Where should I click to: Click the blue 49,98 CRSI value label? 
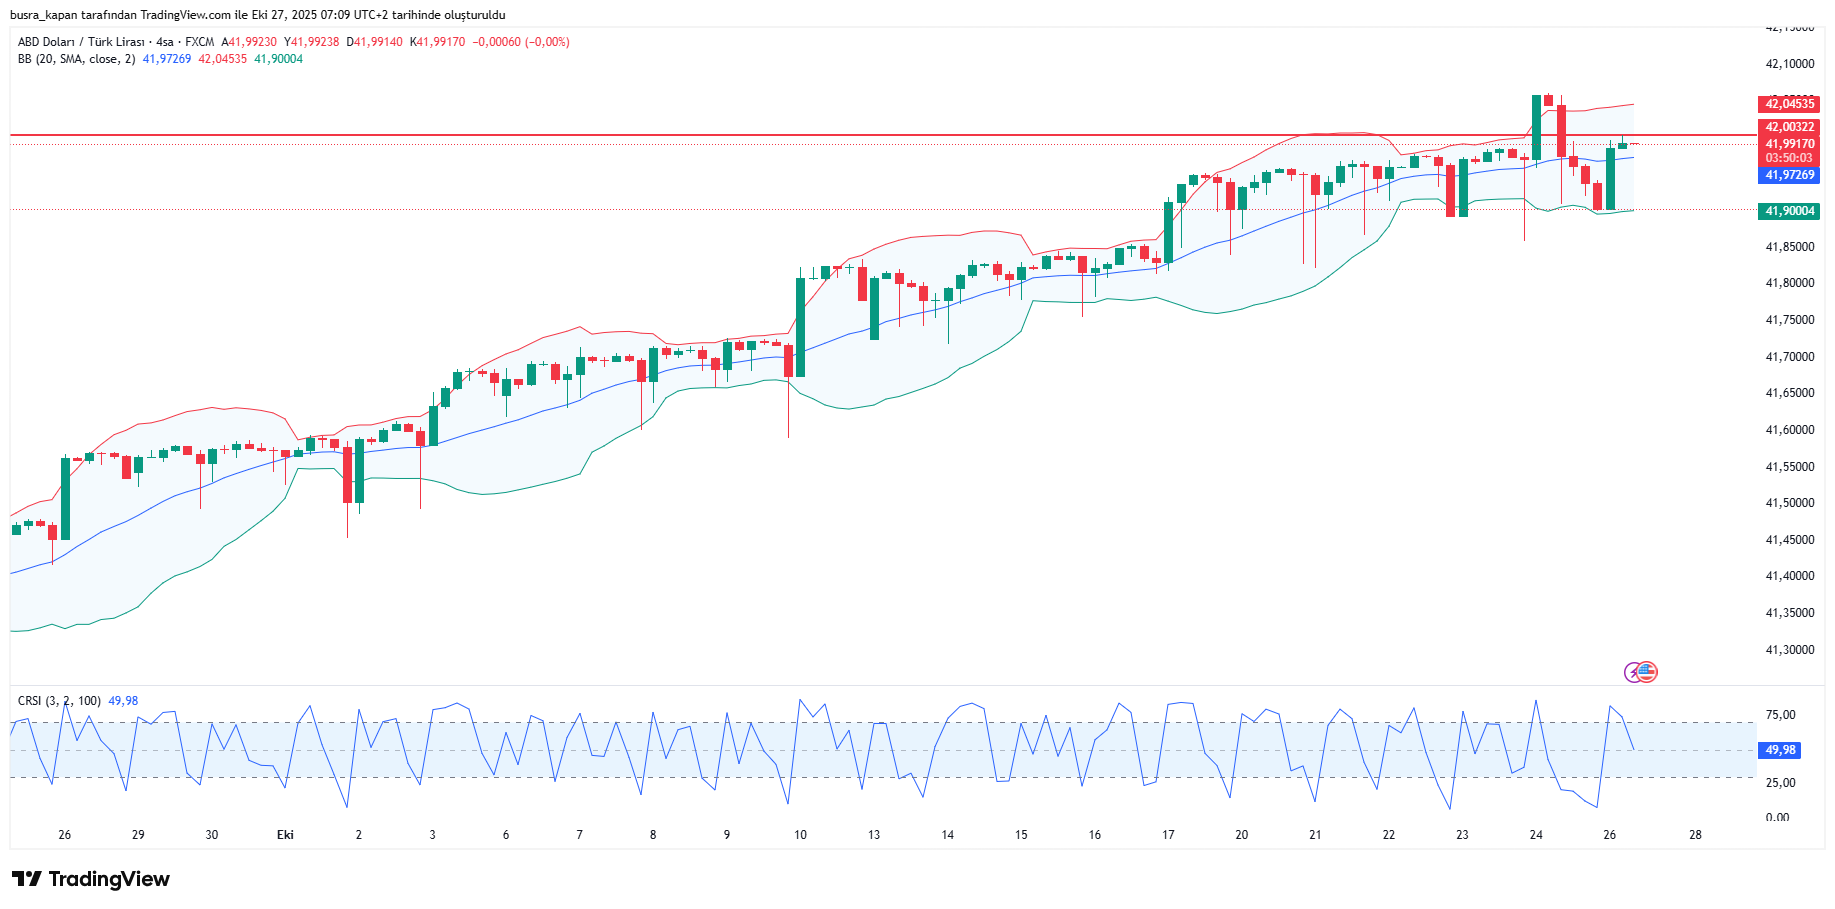1780,750
